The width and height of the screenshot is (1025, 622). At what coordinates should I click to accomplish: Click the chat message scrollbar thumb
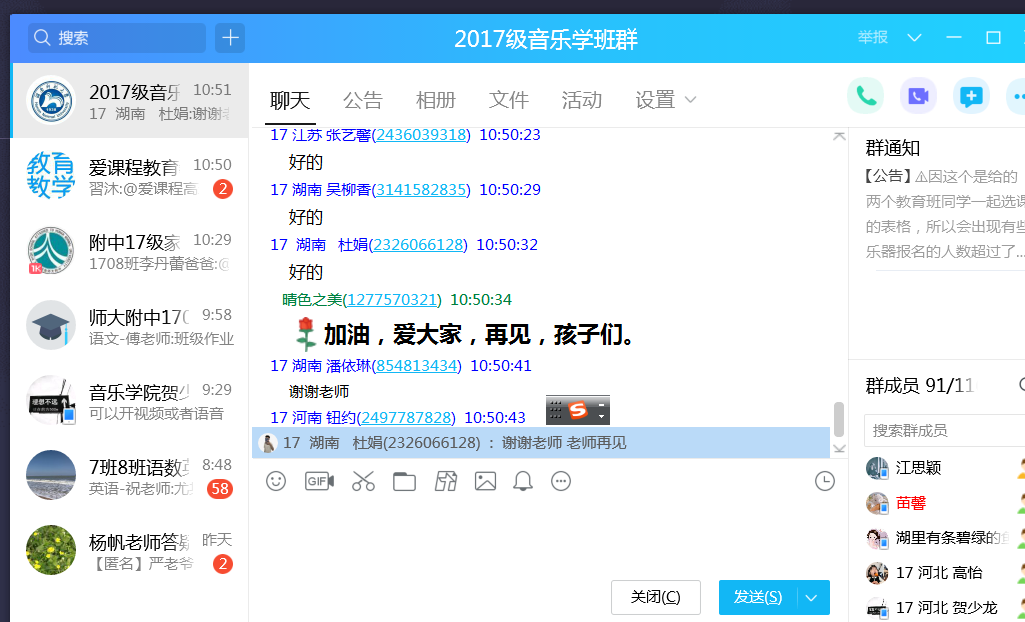click(839, 418)
